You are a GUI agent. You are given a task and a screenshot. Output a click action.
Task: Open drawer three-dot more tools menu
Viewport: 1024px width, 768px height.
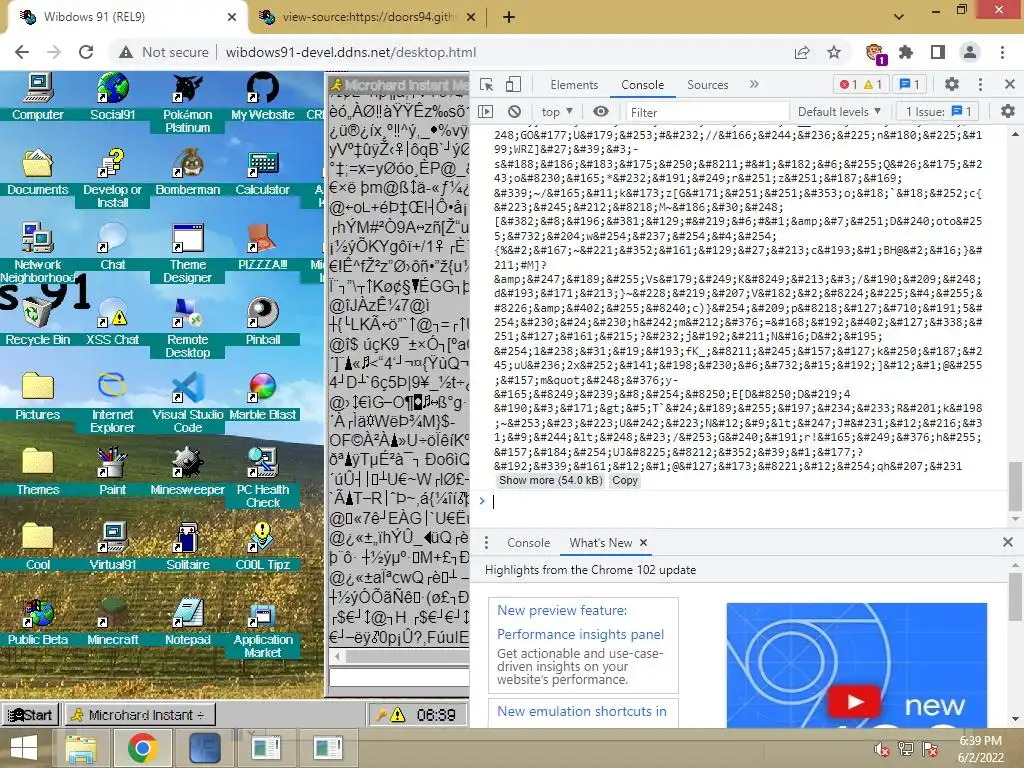tap(487, 543)
